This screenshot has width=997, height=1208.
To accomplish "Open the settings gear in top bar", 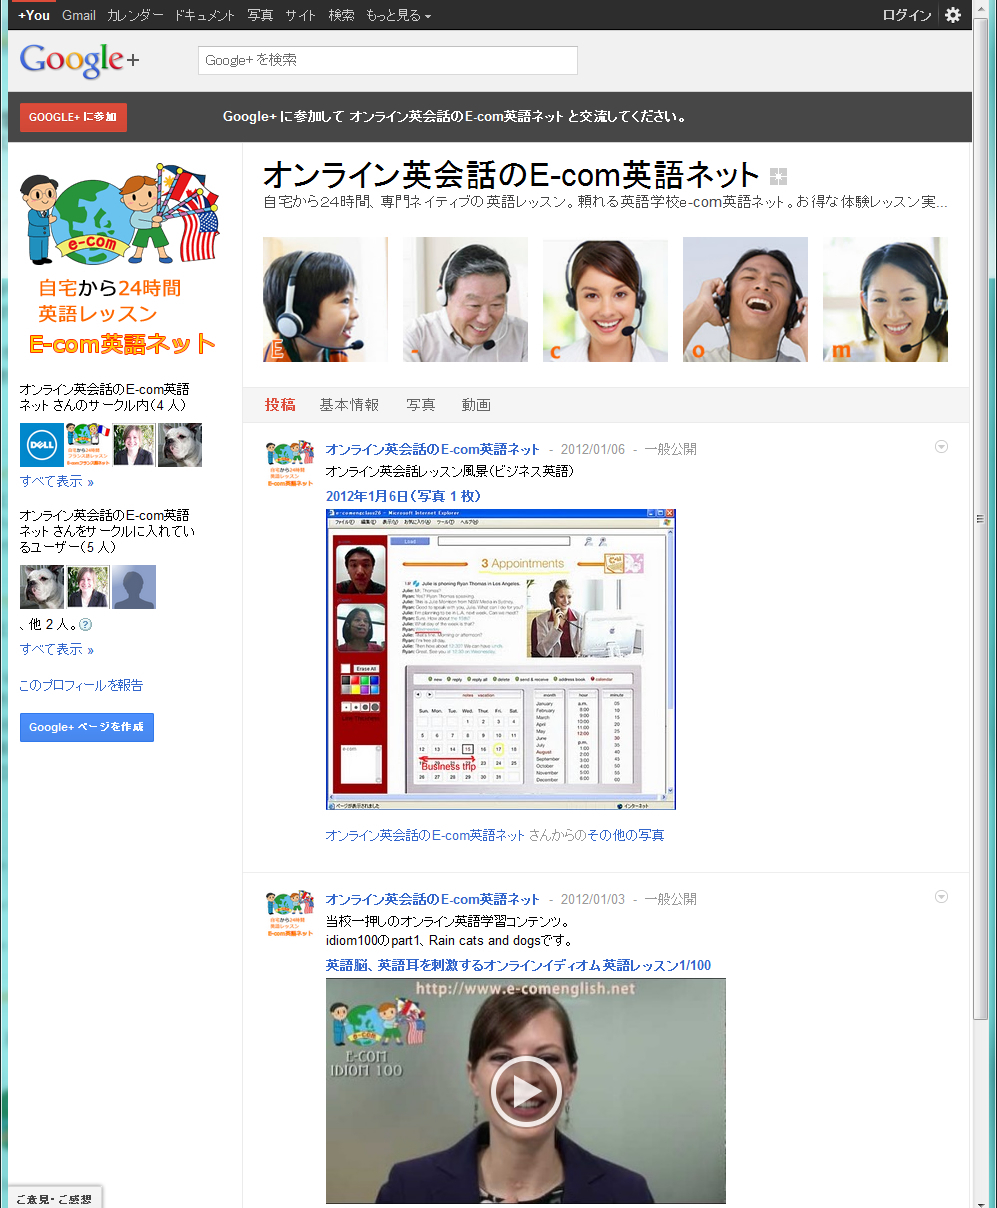I will tap(953, 15).
